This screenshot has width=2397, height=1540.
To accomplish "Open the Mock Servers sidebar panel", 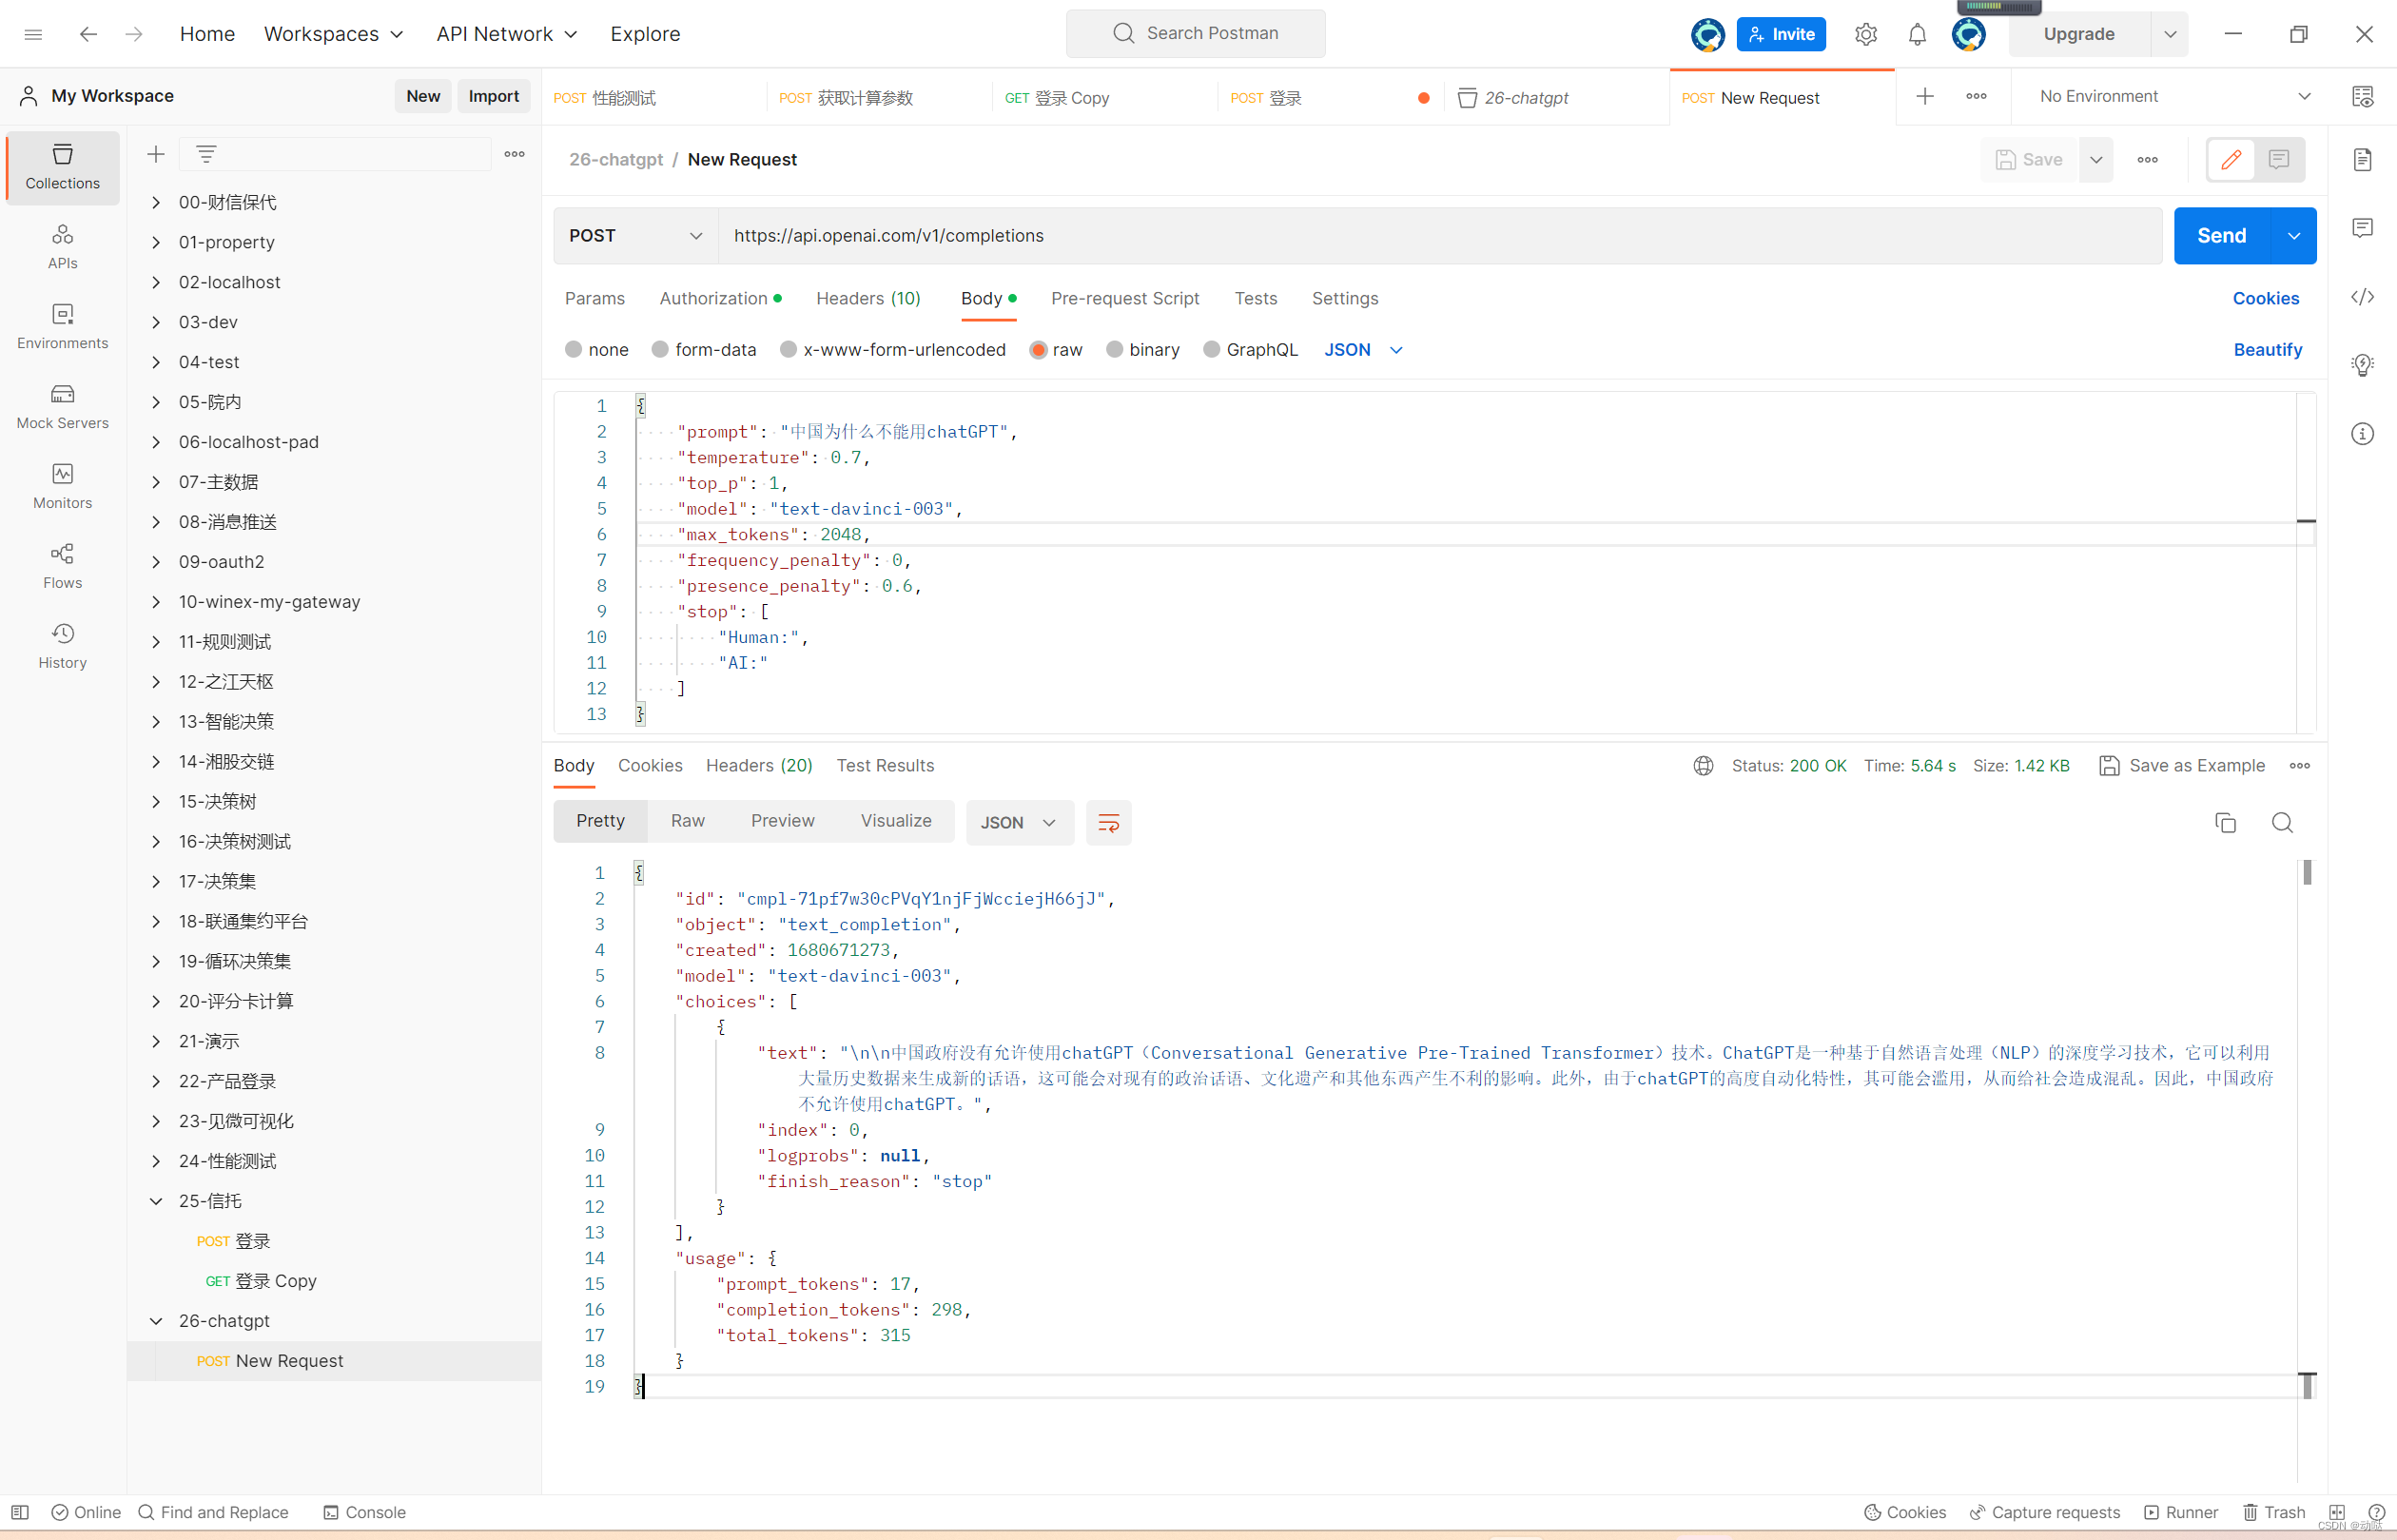I will (62, 407).
